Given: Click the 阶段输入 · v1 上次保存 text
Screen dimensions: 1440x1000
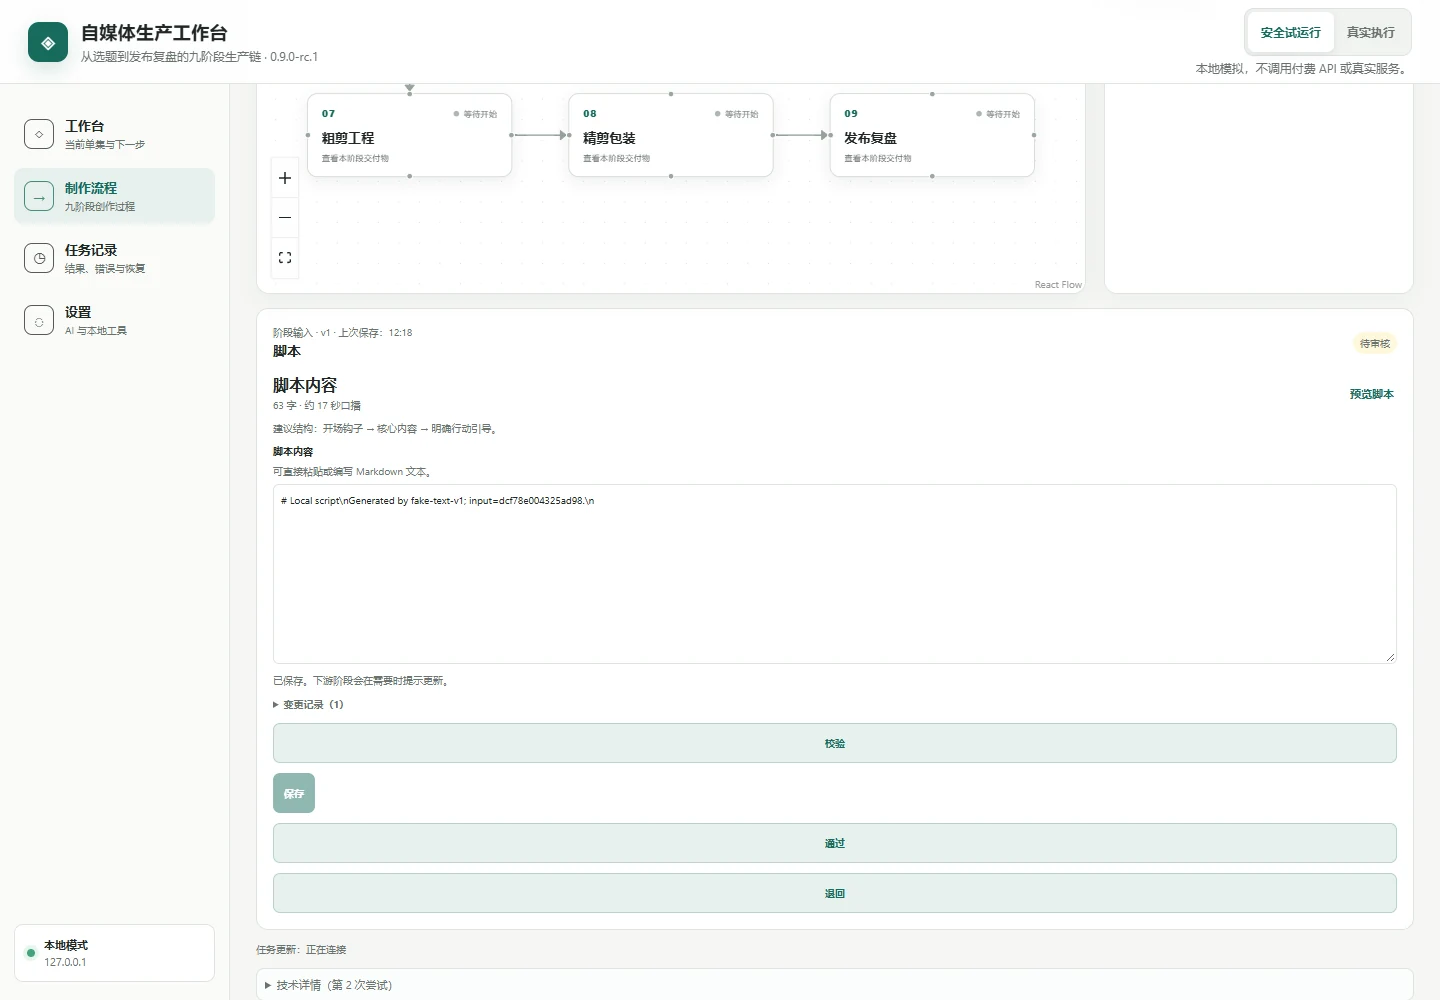Looking at the screenshot, I should 342,333.
